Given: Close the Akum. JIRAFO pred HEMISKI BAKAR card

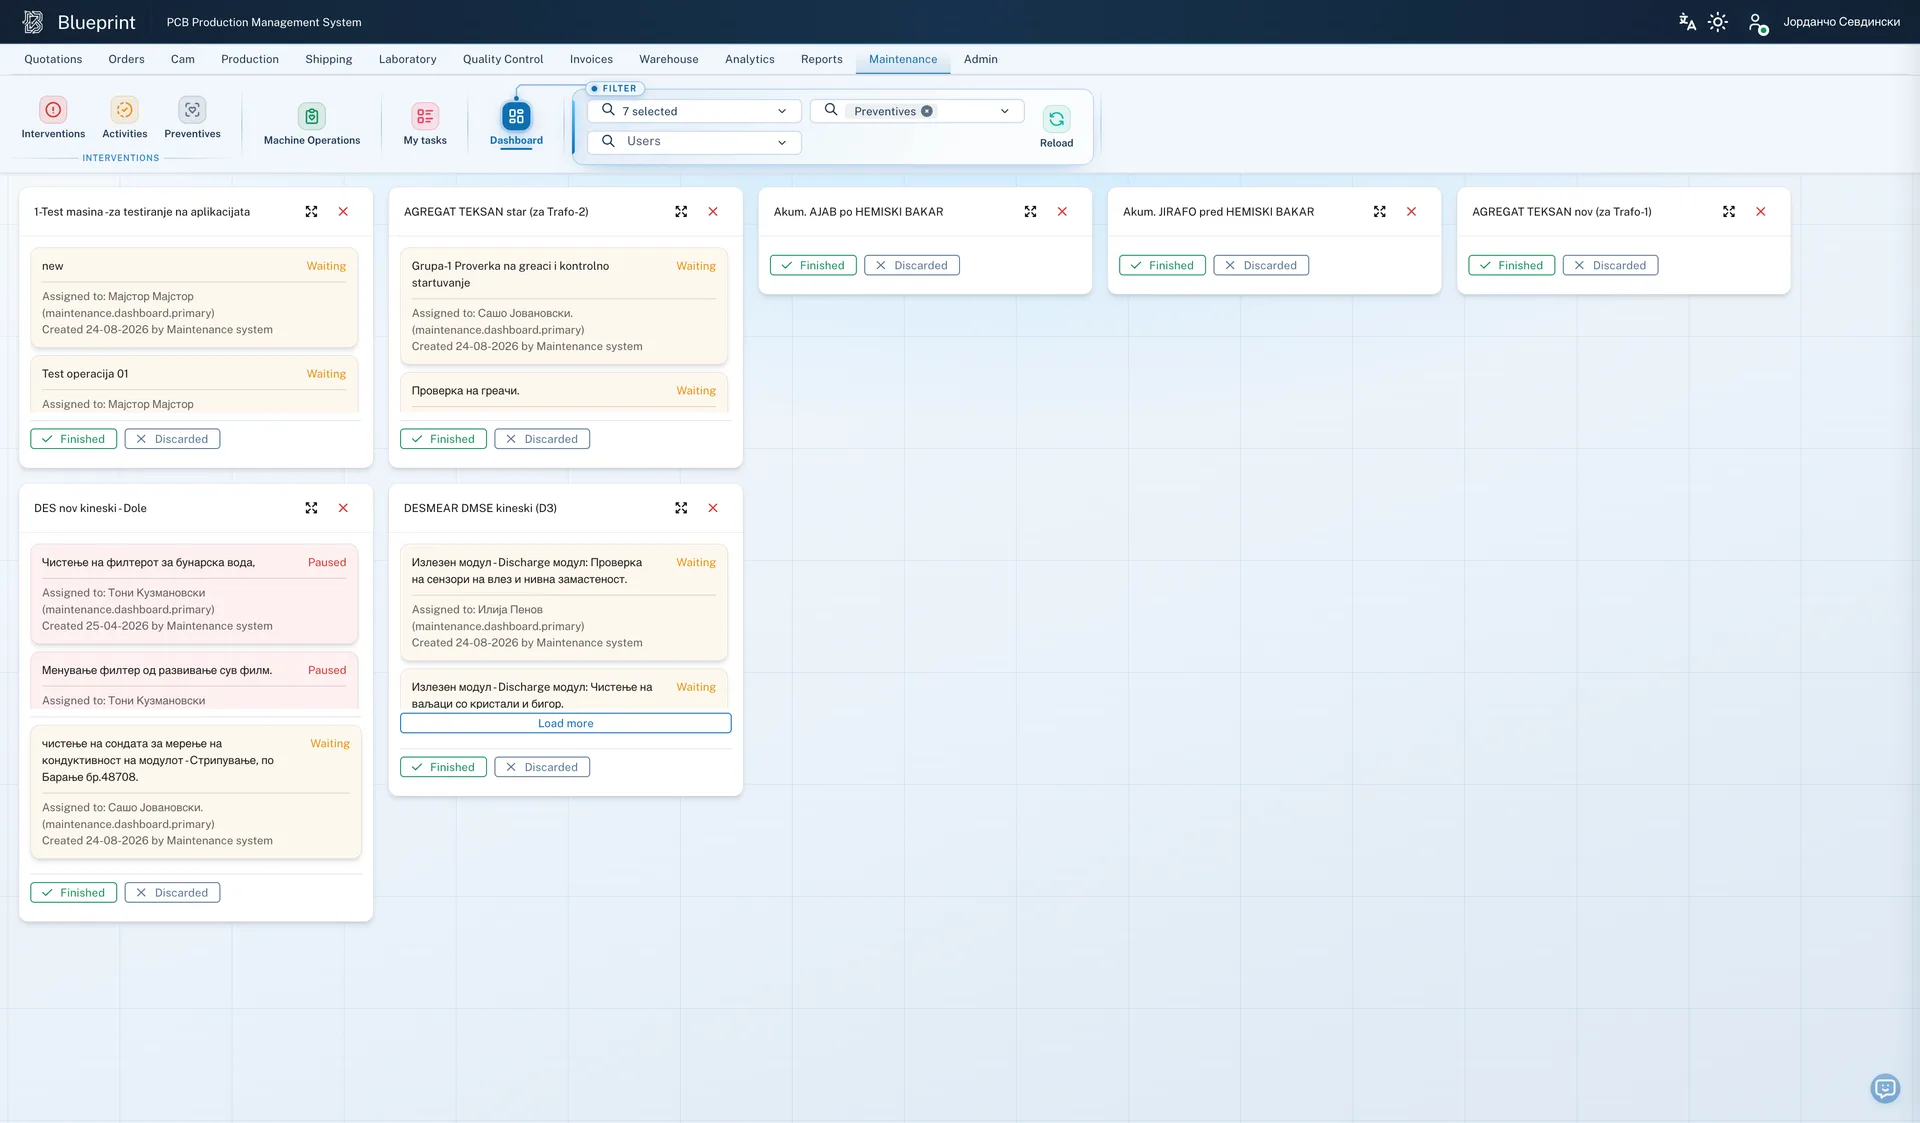Looking at the screenshot, I should pos(1411,212).
